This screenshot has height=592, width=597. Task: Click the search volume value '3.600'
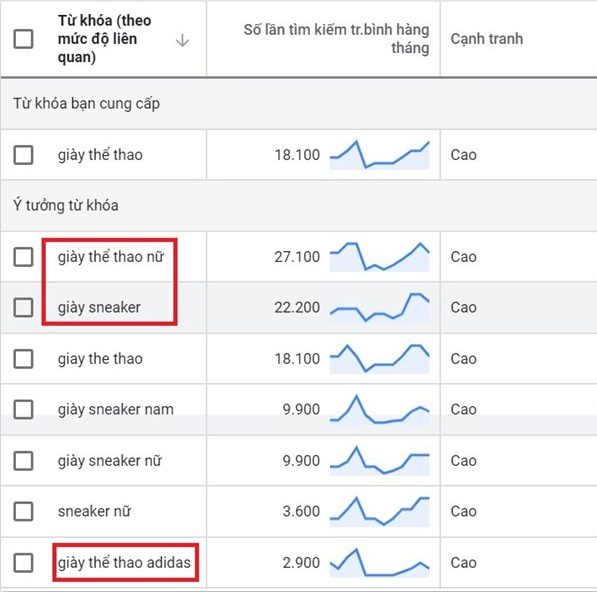pyautogui.click(x=301, y=511)
